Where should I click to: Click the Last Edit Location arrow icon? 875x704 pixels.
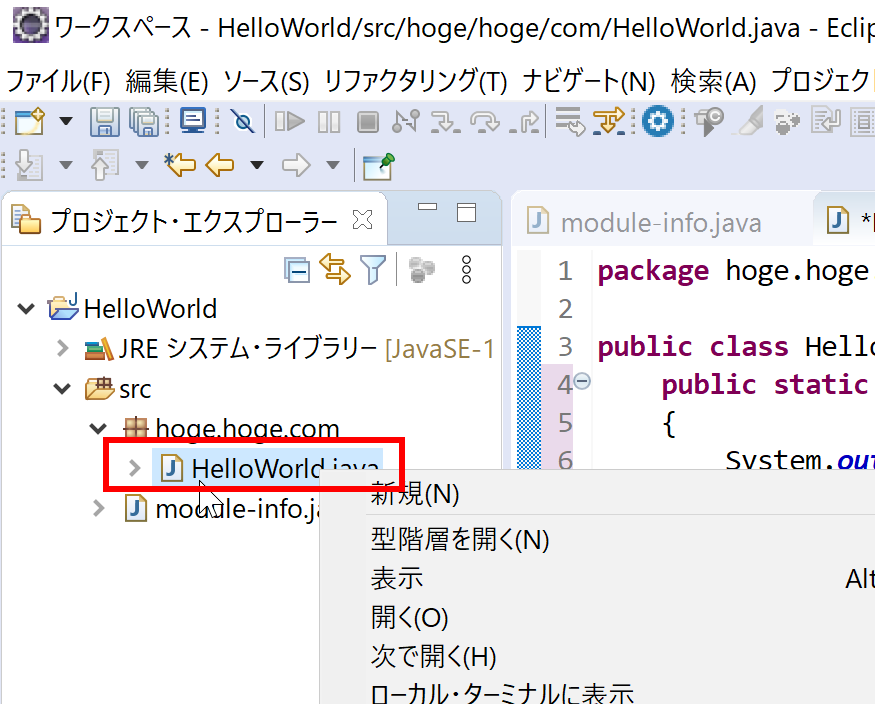pyautogui.click(x=180, y=165)
